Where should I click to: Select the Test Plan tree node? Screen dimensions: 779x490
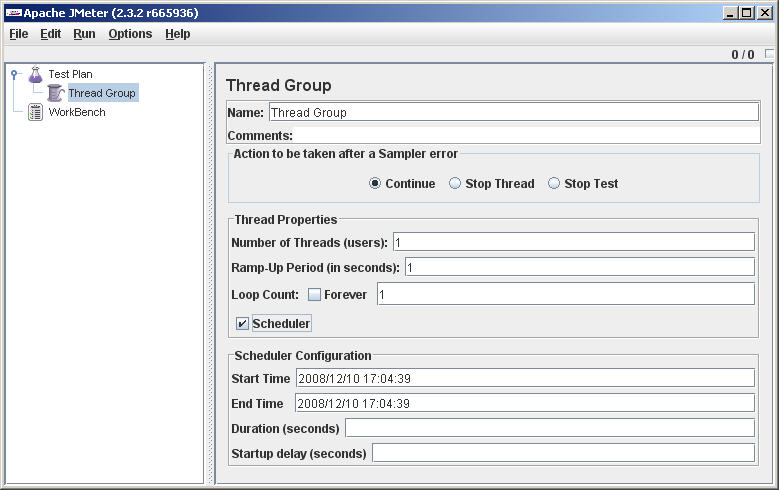[71, 74]
